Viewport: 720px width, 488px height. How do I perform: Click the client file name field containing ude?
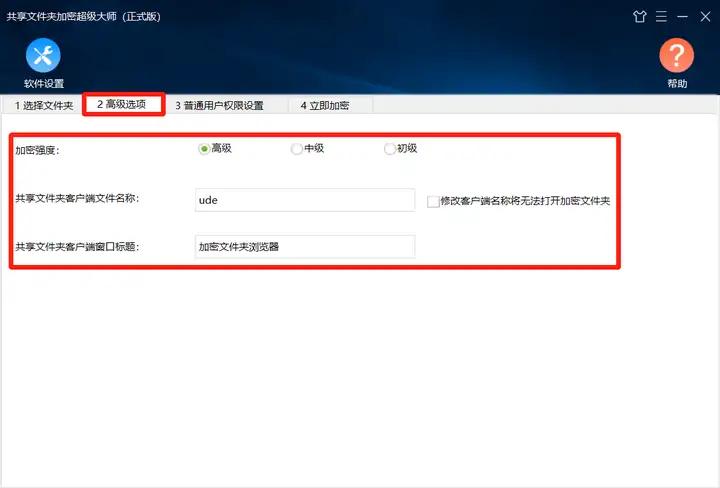pos(304,200)
